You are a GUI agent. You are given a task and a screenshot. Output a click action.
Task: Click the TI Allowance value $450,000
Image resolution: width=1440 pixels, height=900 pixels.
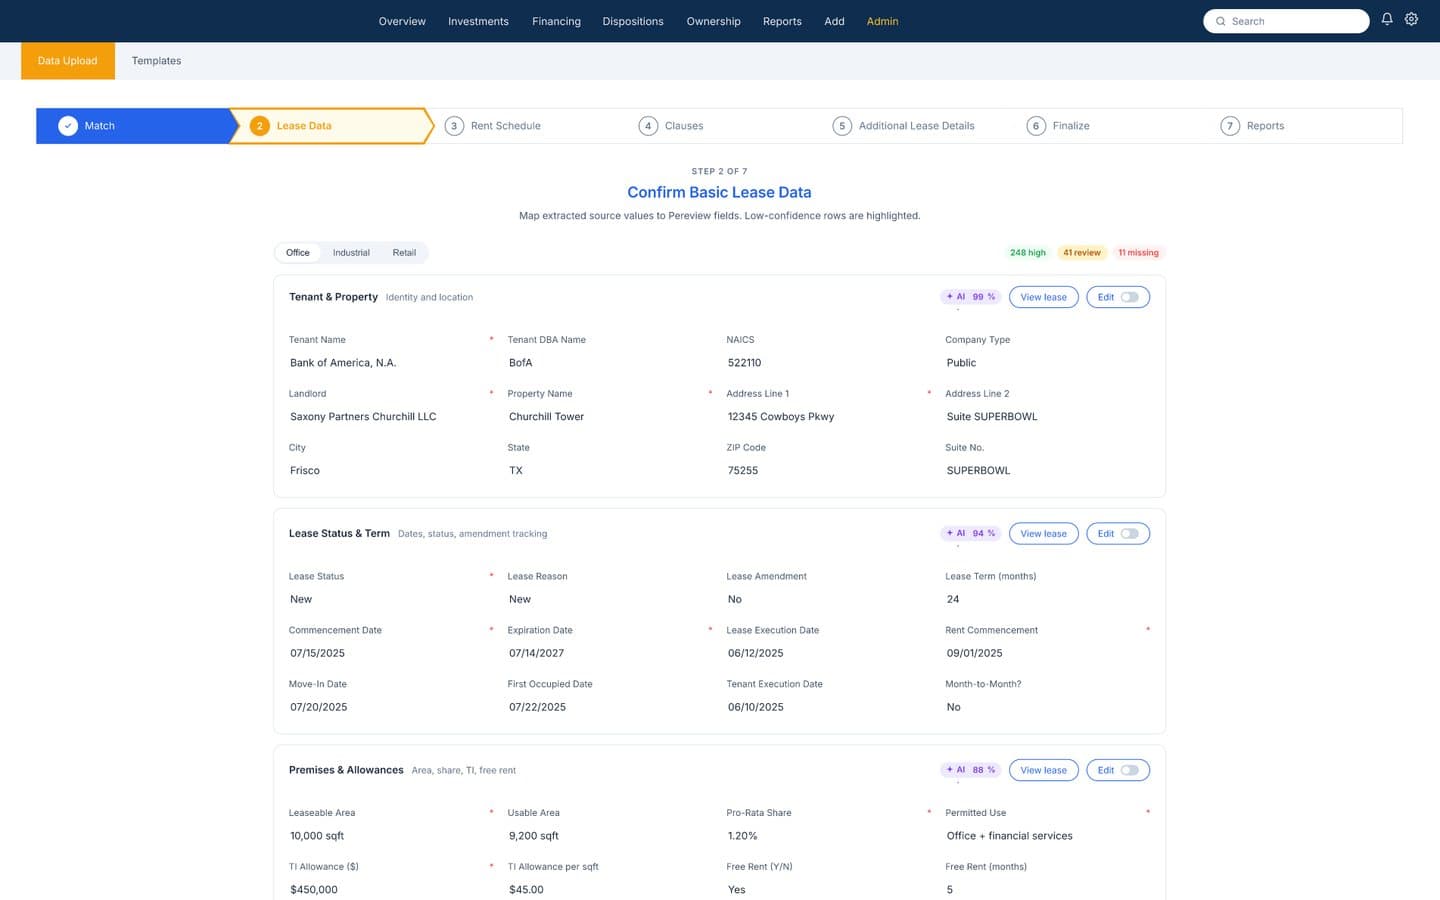pyautogui.click(x=314, y=890)
